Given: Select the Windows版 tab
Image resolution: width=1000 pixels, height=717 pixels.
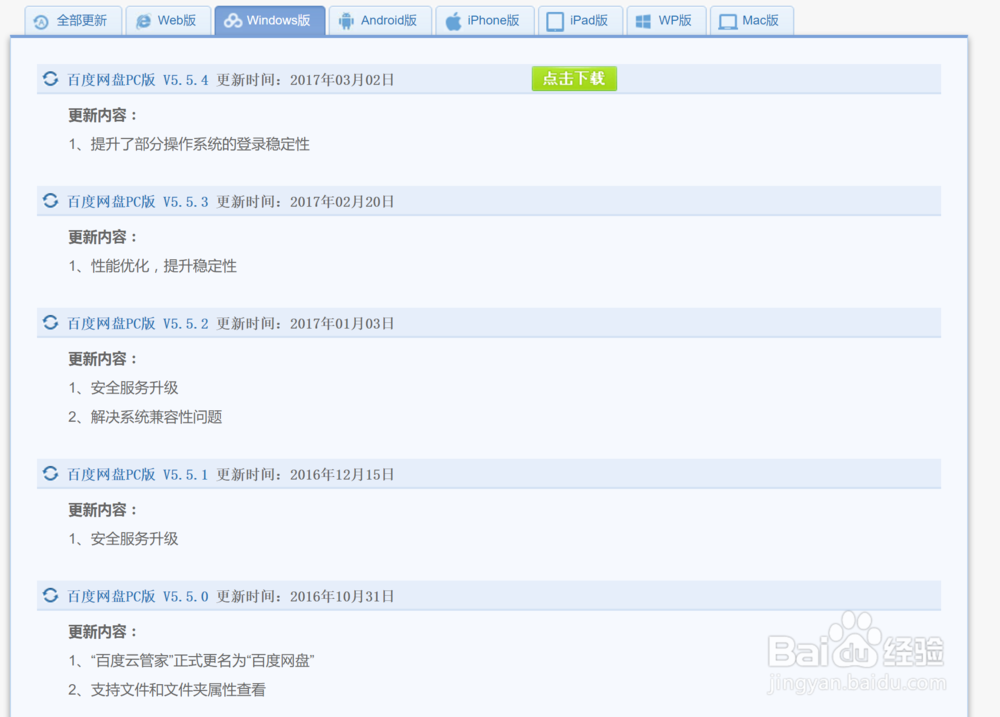Looking at the screenshot, I should [270, 20].
